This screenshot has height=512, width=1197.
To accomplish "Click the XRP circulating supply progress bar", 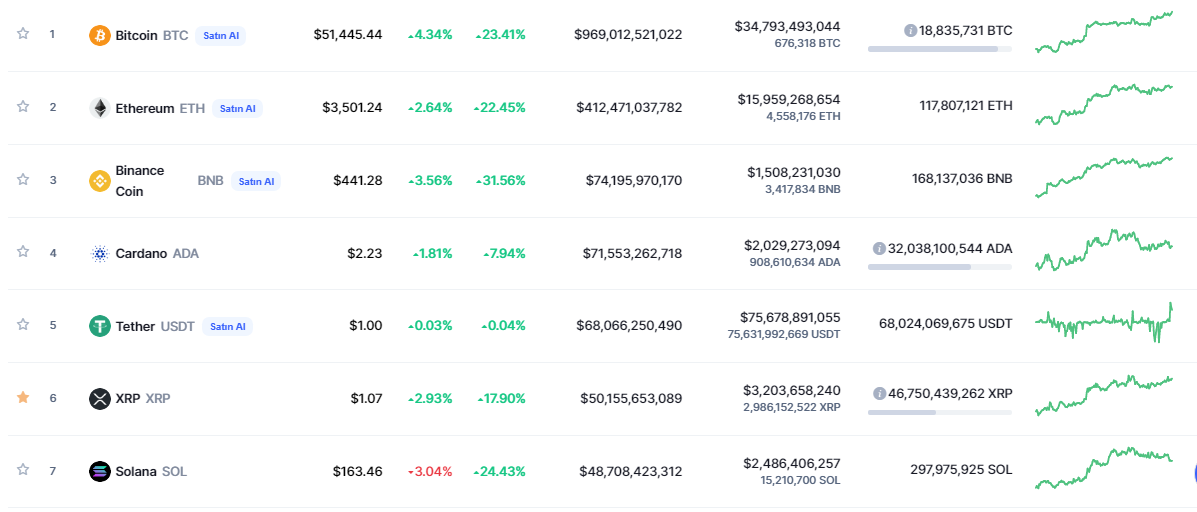I will point(939,412).
